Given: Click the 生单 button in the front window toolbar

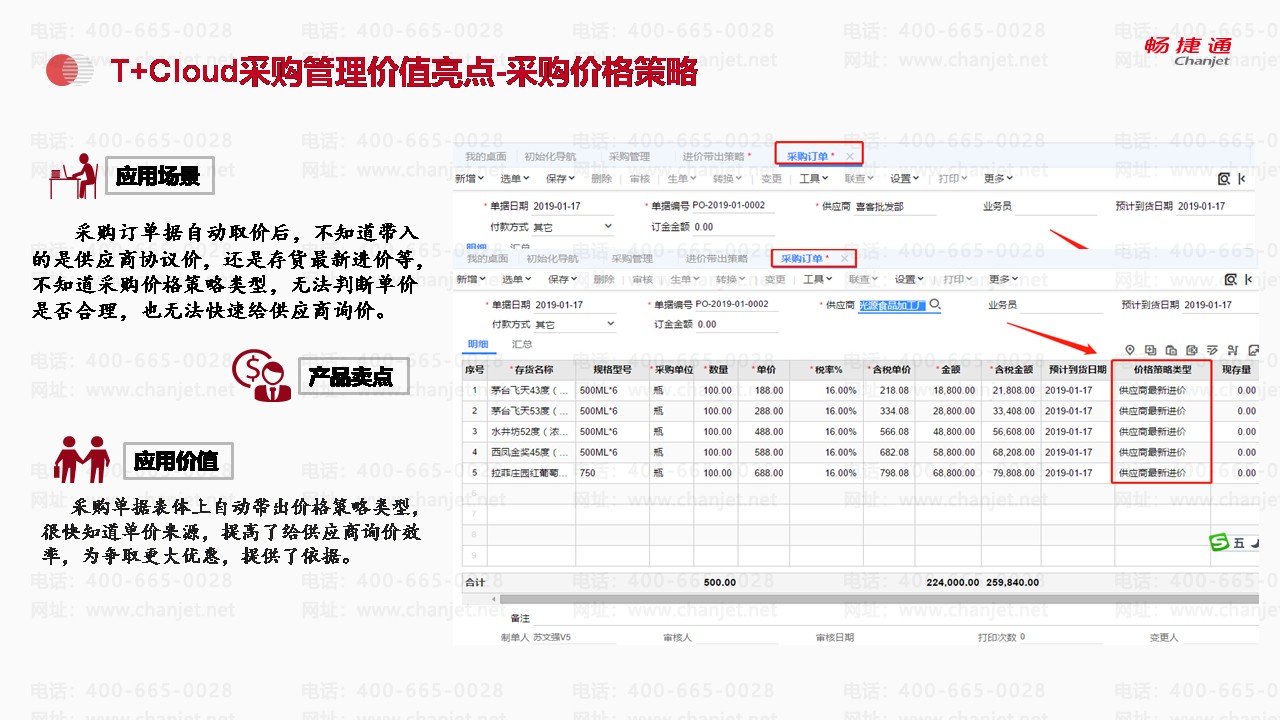Looking at the screenshot, I should [x=683, y=280].
